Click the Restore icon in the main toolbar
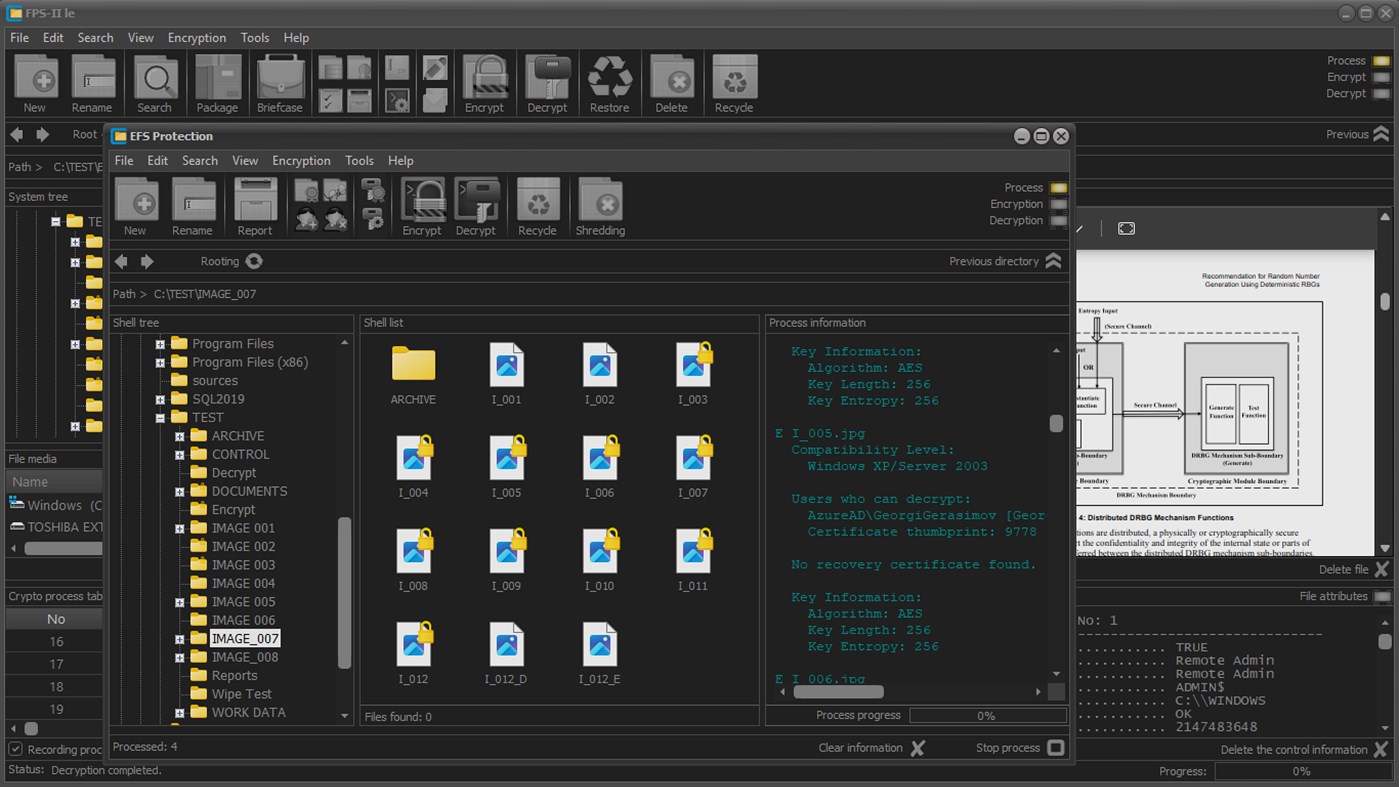This screenshot has width=1399, height=787. tap(610, 80)
